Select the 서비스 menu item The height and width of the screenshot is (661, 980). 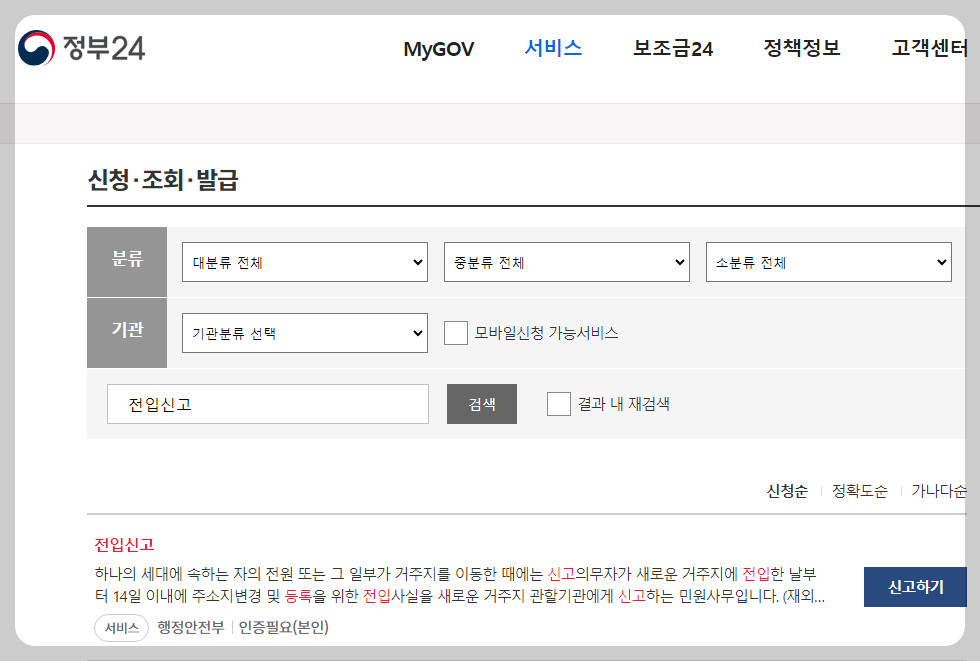(x=552, y=48)
